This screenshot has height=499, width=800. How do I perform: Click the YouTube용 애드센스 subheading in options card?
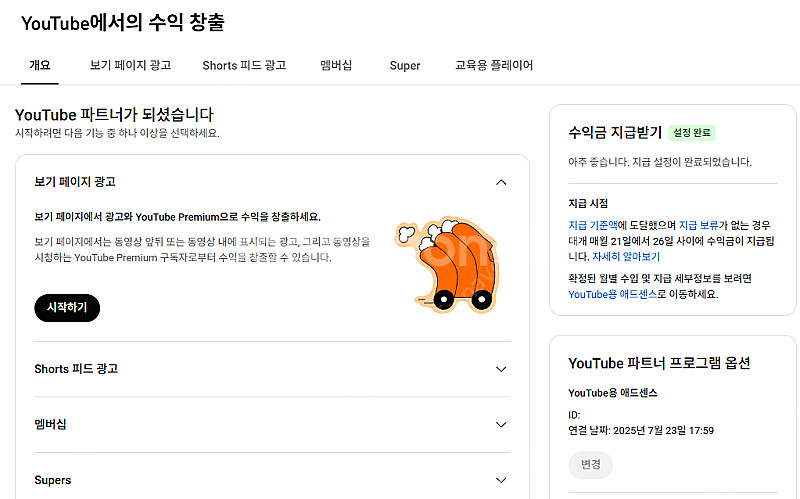tap(613, 393)
